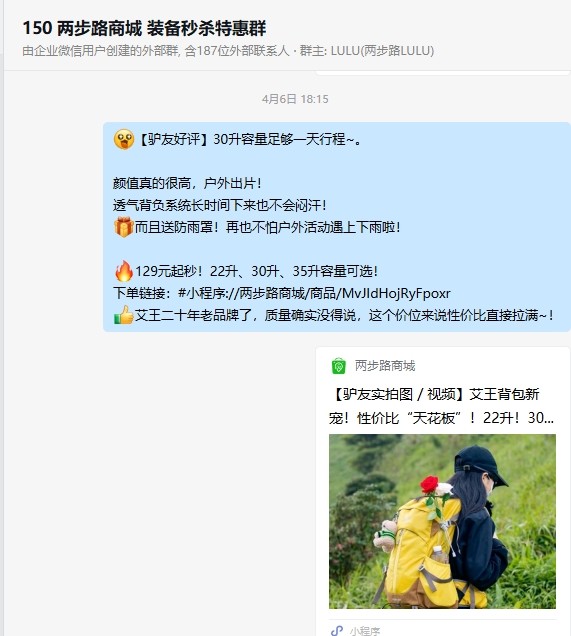Click the partially visible card above the timestamp

pyautogui.click(x=442, y=73)
